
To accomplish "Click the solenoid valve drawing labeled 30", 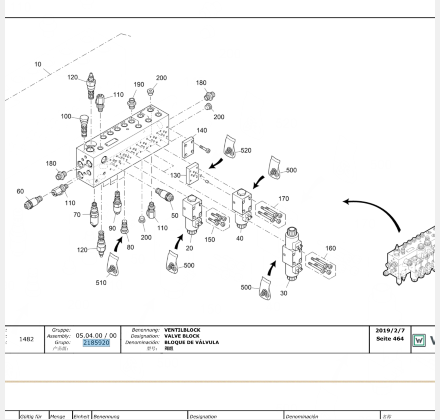I will click(x=292, y=254).
